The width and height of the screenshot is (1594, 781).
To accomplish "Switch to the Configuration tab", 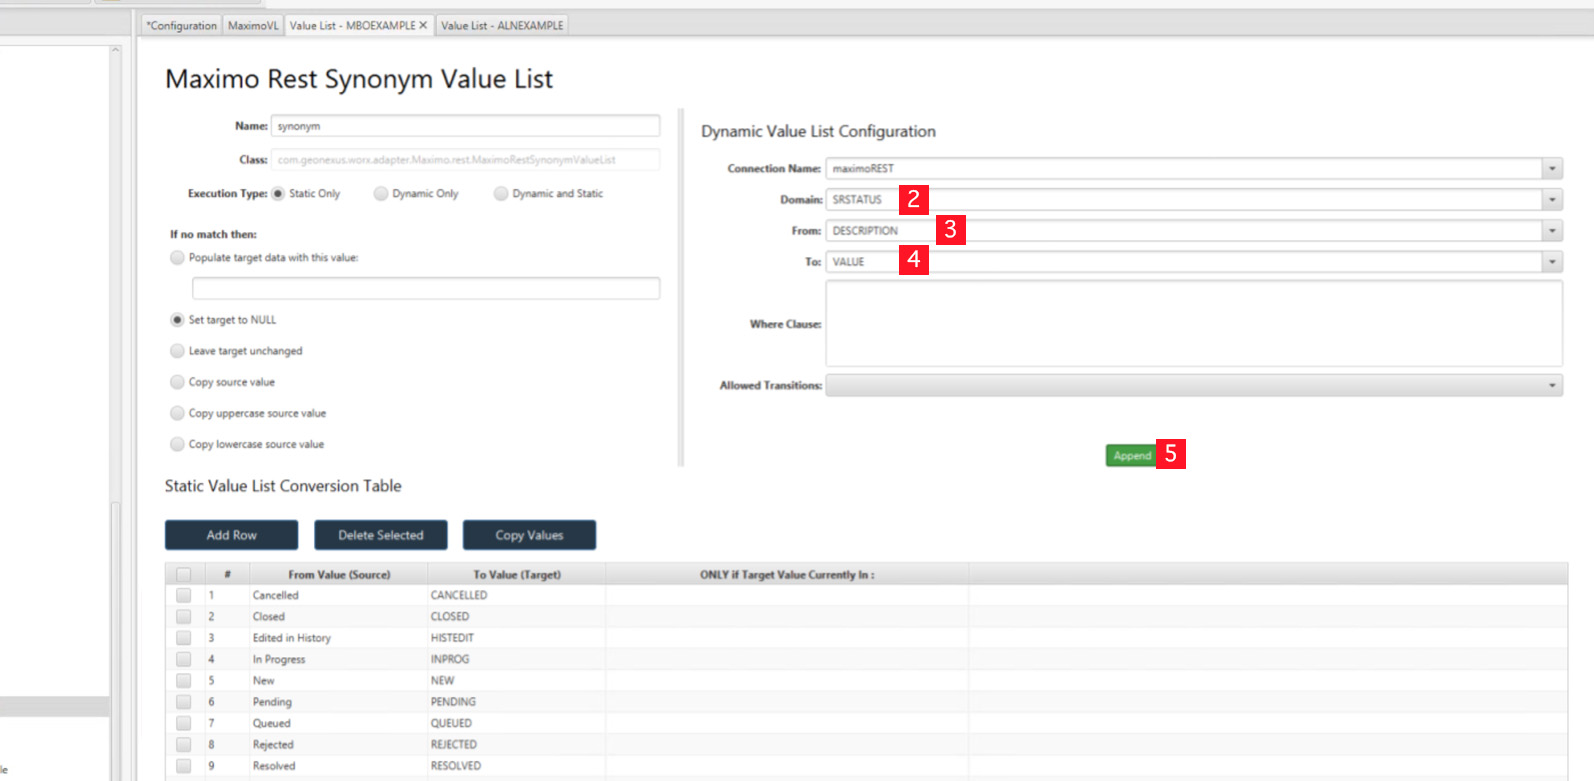I will 181,25.
